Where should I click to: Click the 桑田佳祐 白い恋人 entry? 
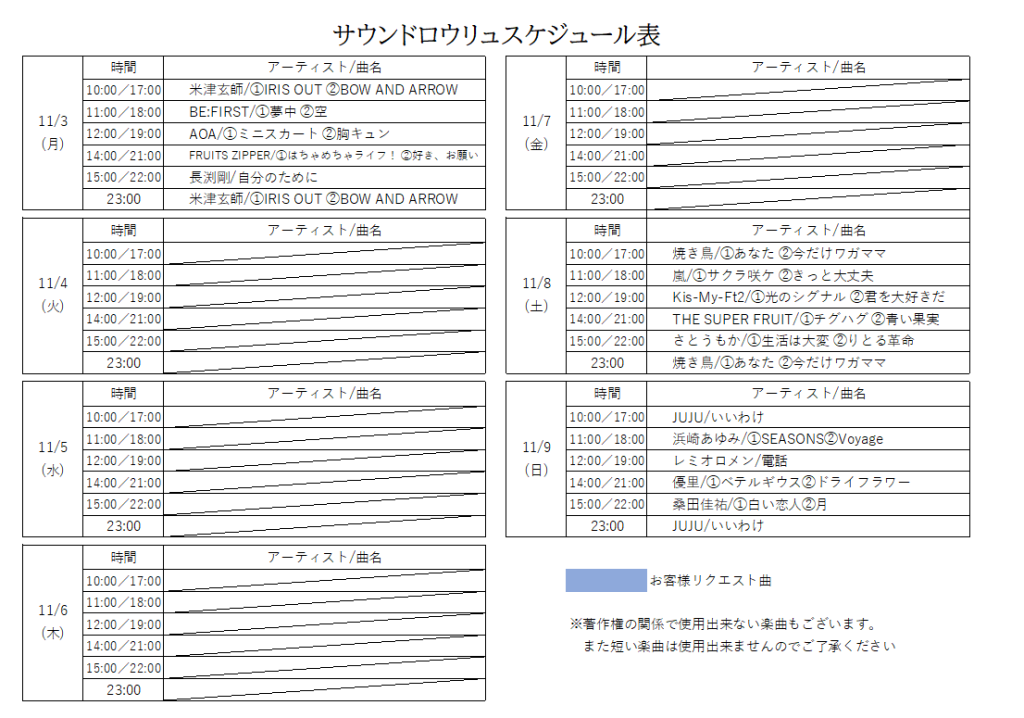tap(750, 504)
